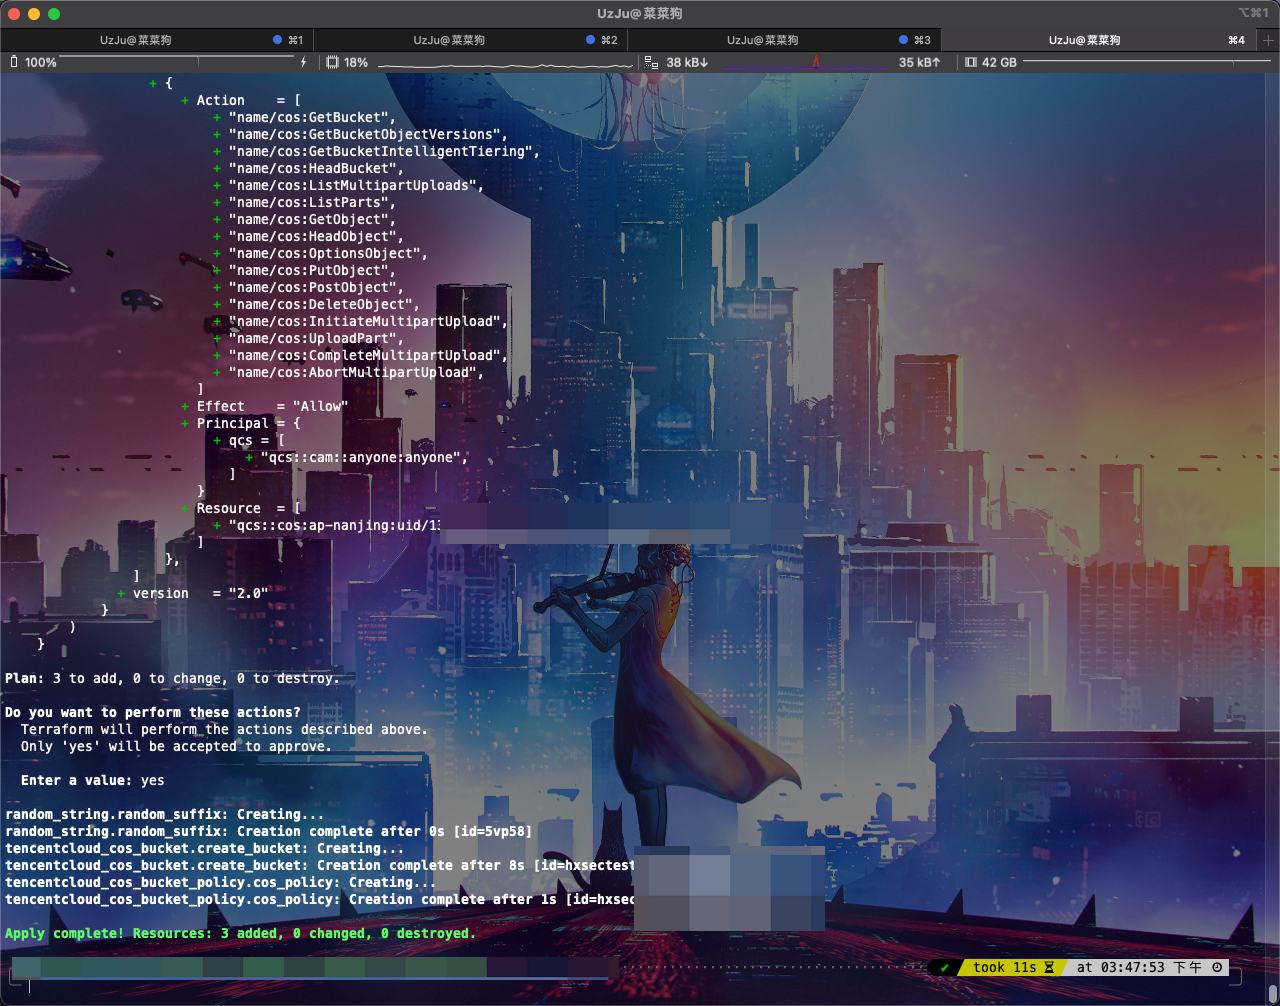Open a new tab with plus button
Viewport: 1280px width, 1006px height.
(1268, 40)
